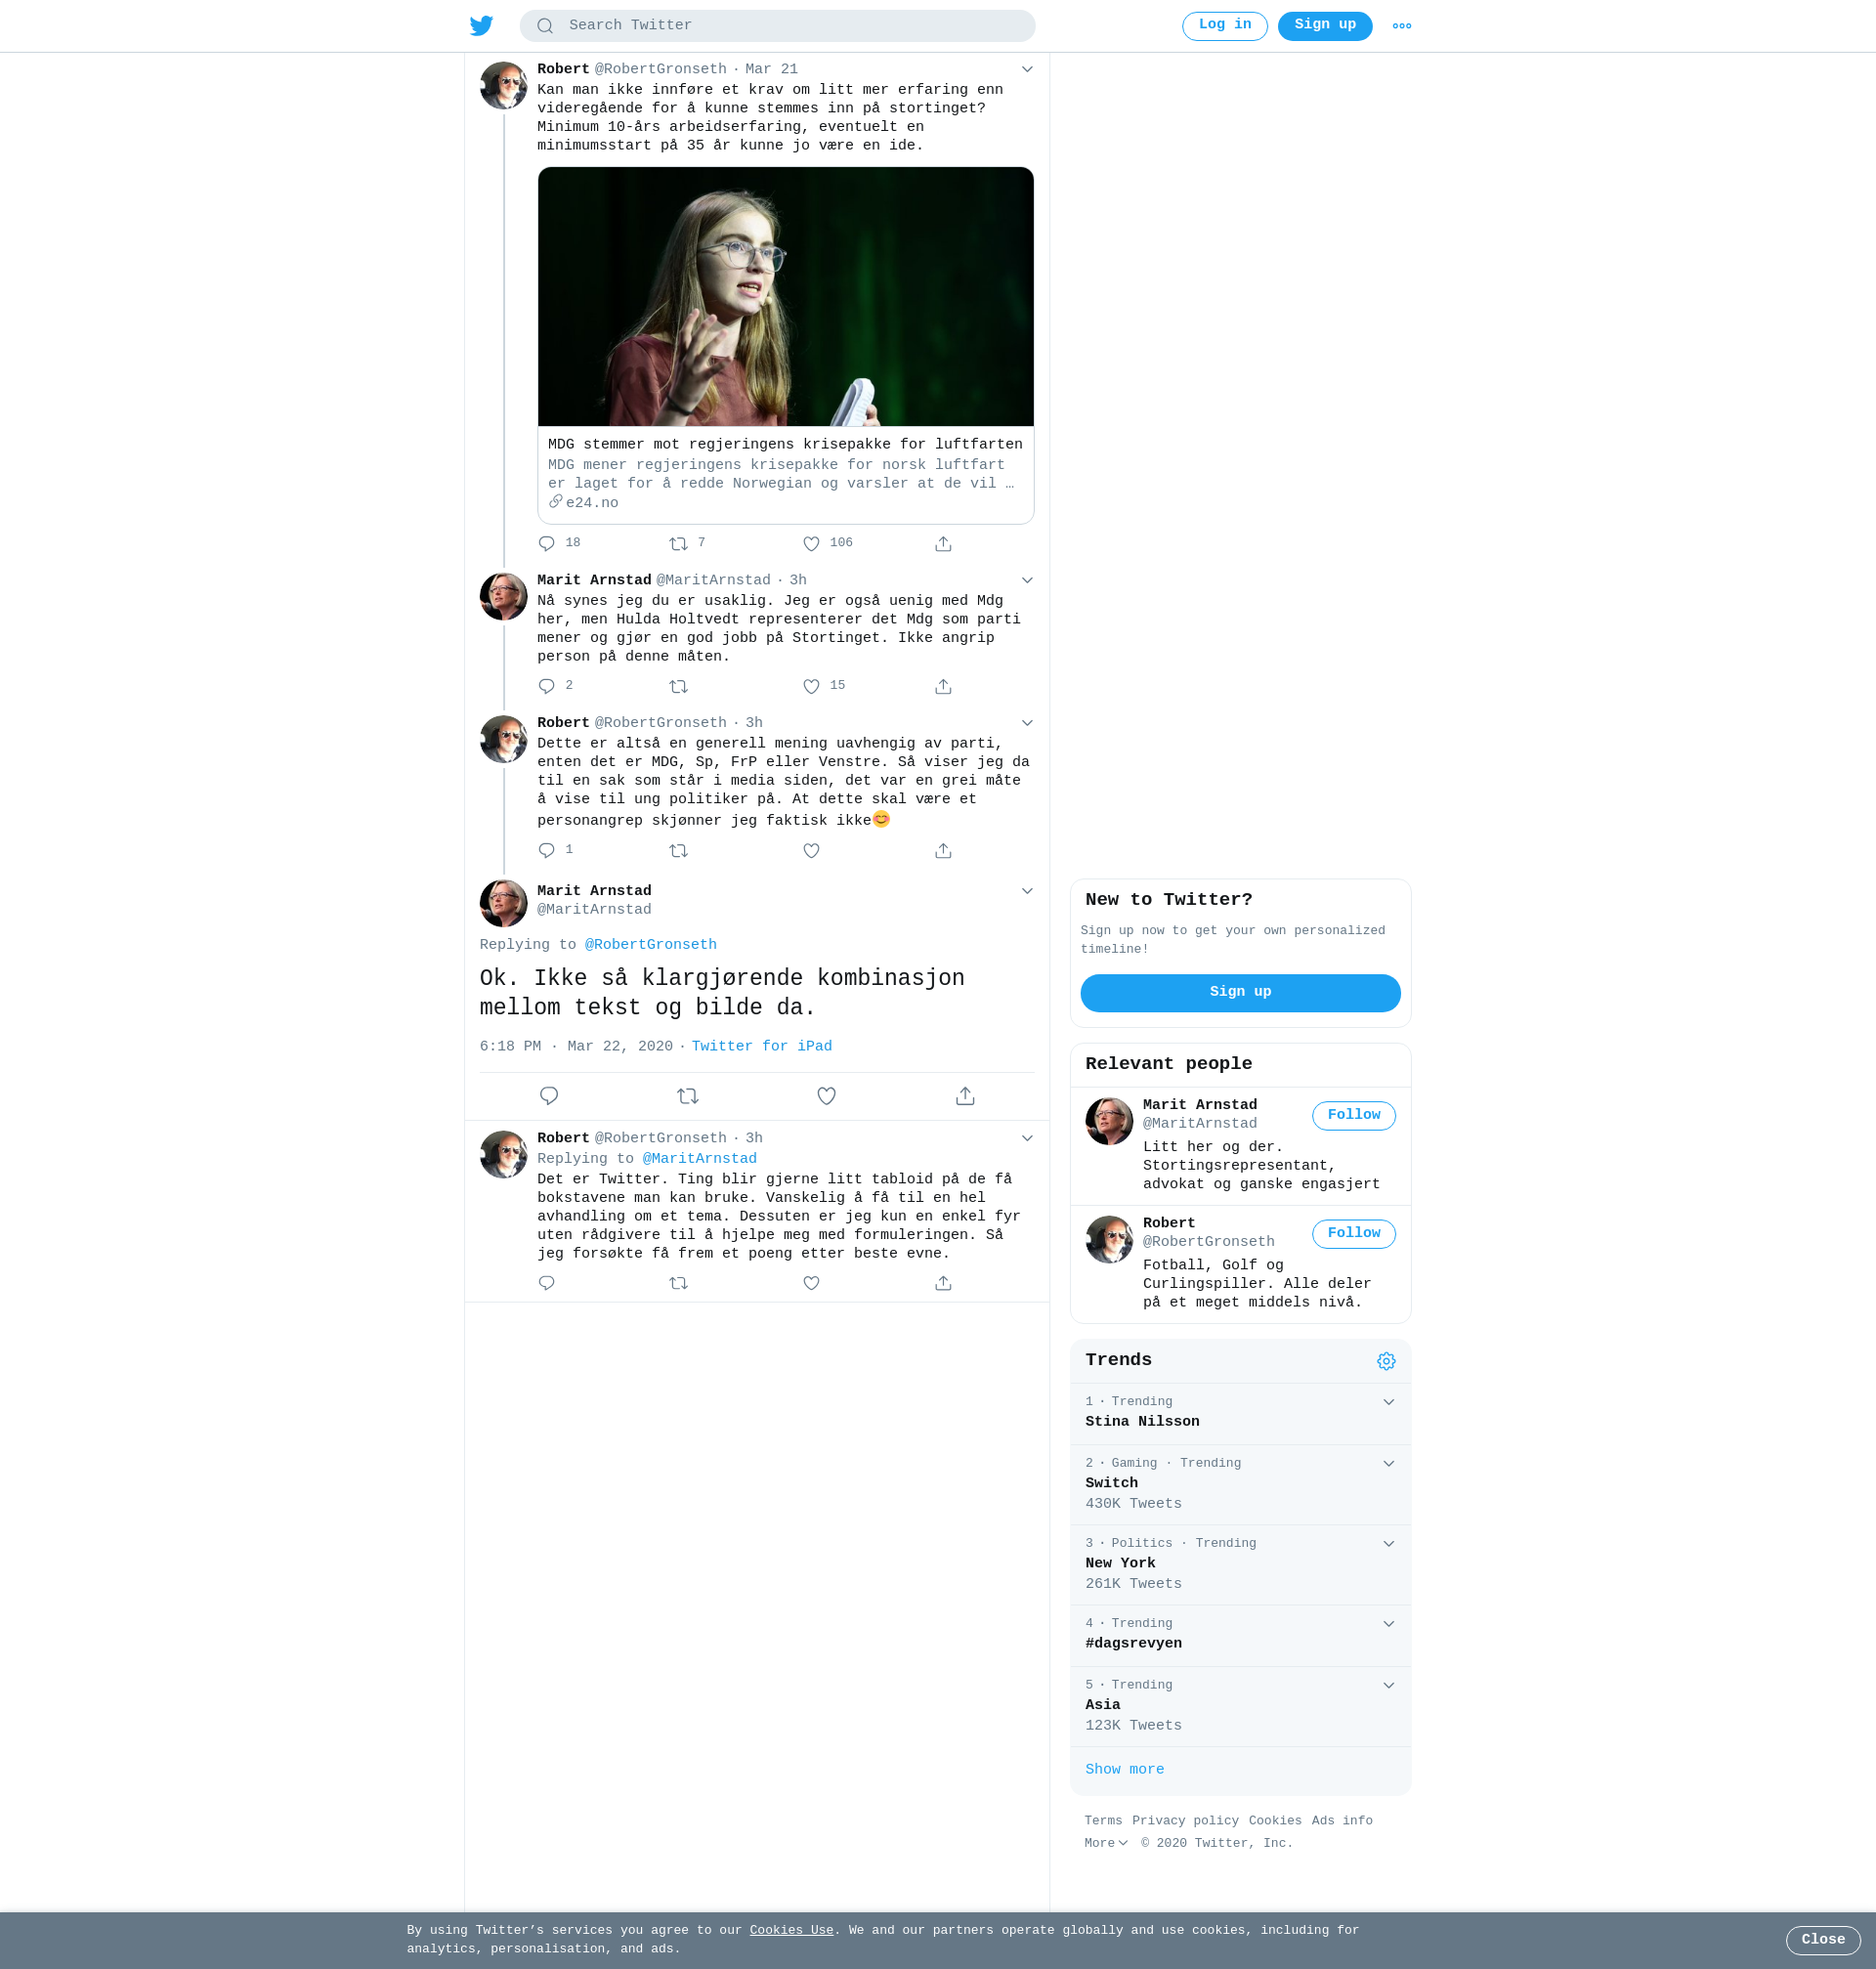The height and width of the screenshot is (1969, 1876).
Task: Focus the Search Twitter field
Action: pyautogui.click(x=777, y=26)
